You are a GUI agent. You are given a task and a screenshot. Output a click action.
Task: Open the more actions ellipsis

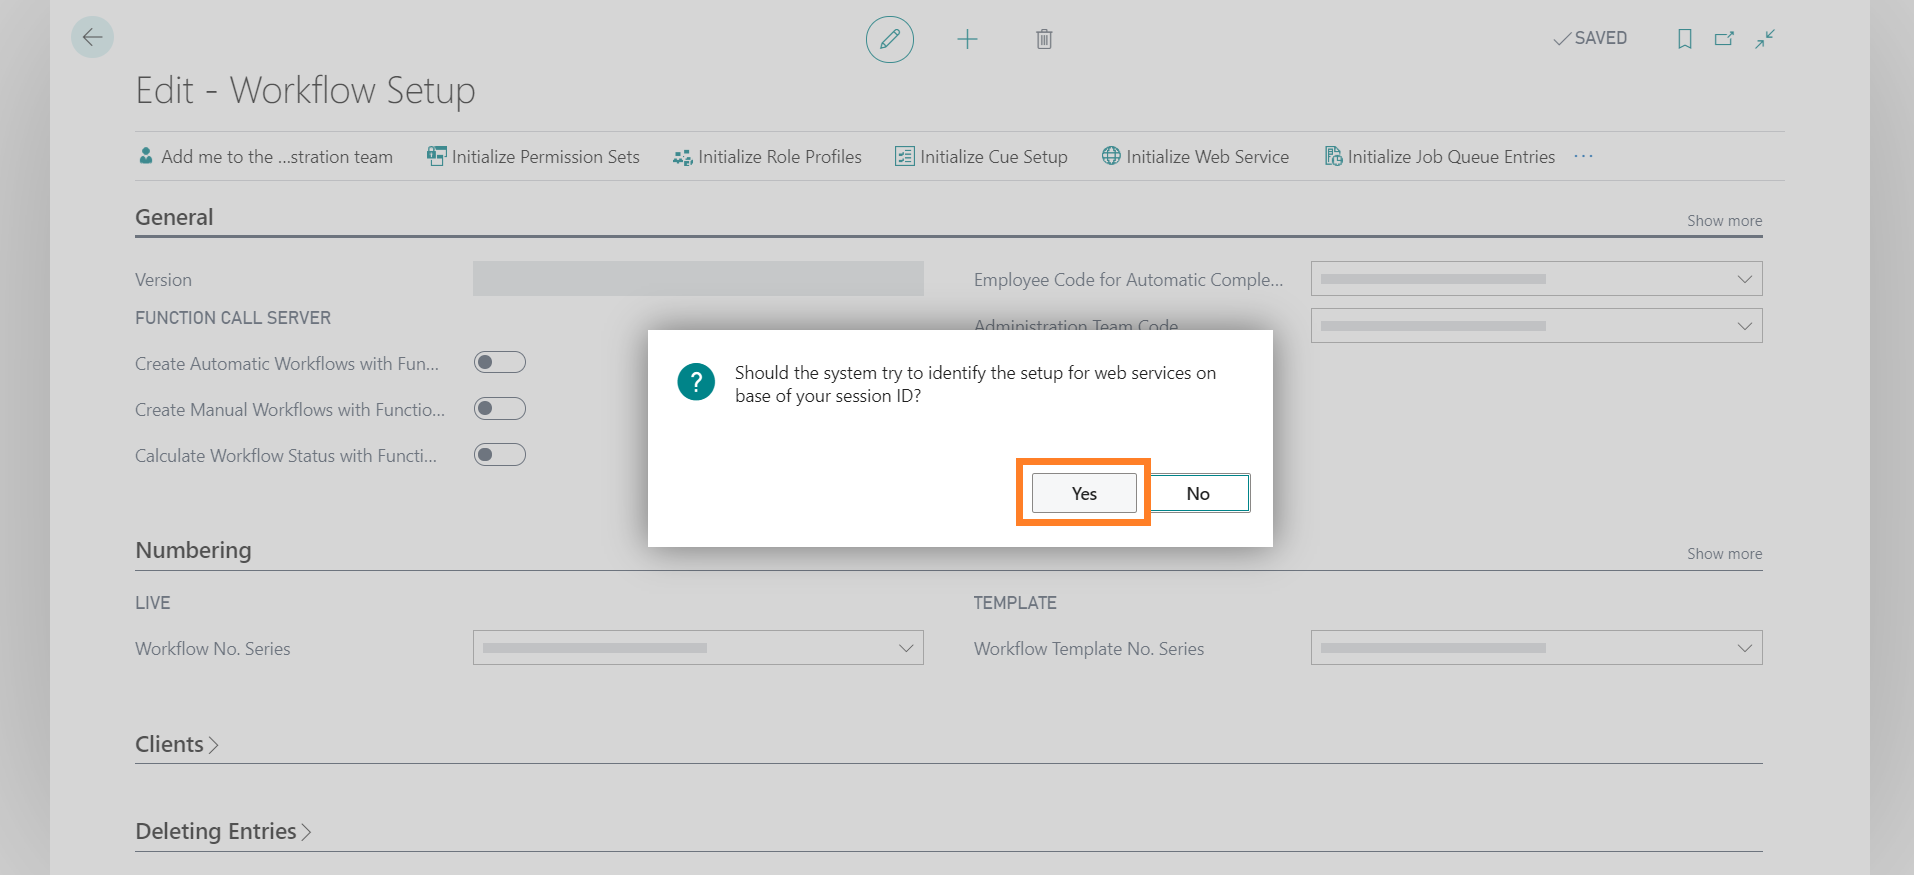coord(1583,157)
